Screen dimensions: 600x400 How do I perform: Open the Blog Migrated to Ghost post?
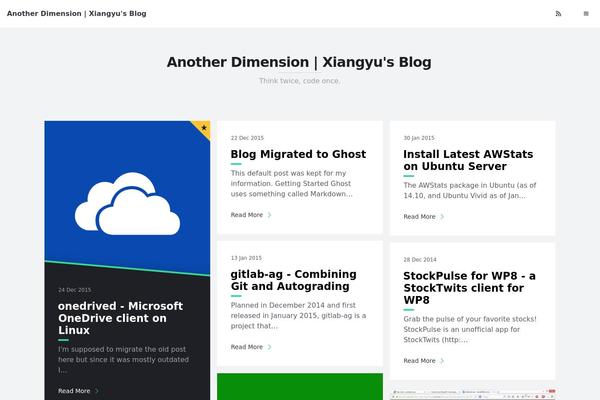[298, 154]
